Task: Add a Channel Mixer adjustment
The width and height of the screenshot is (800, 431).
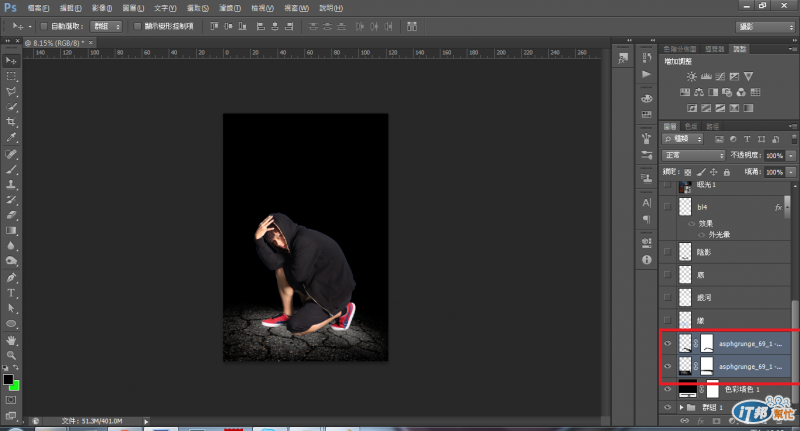Action: click(x=741, y=92)
